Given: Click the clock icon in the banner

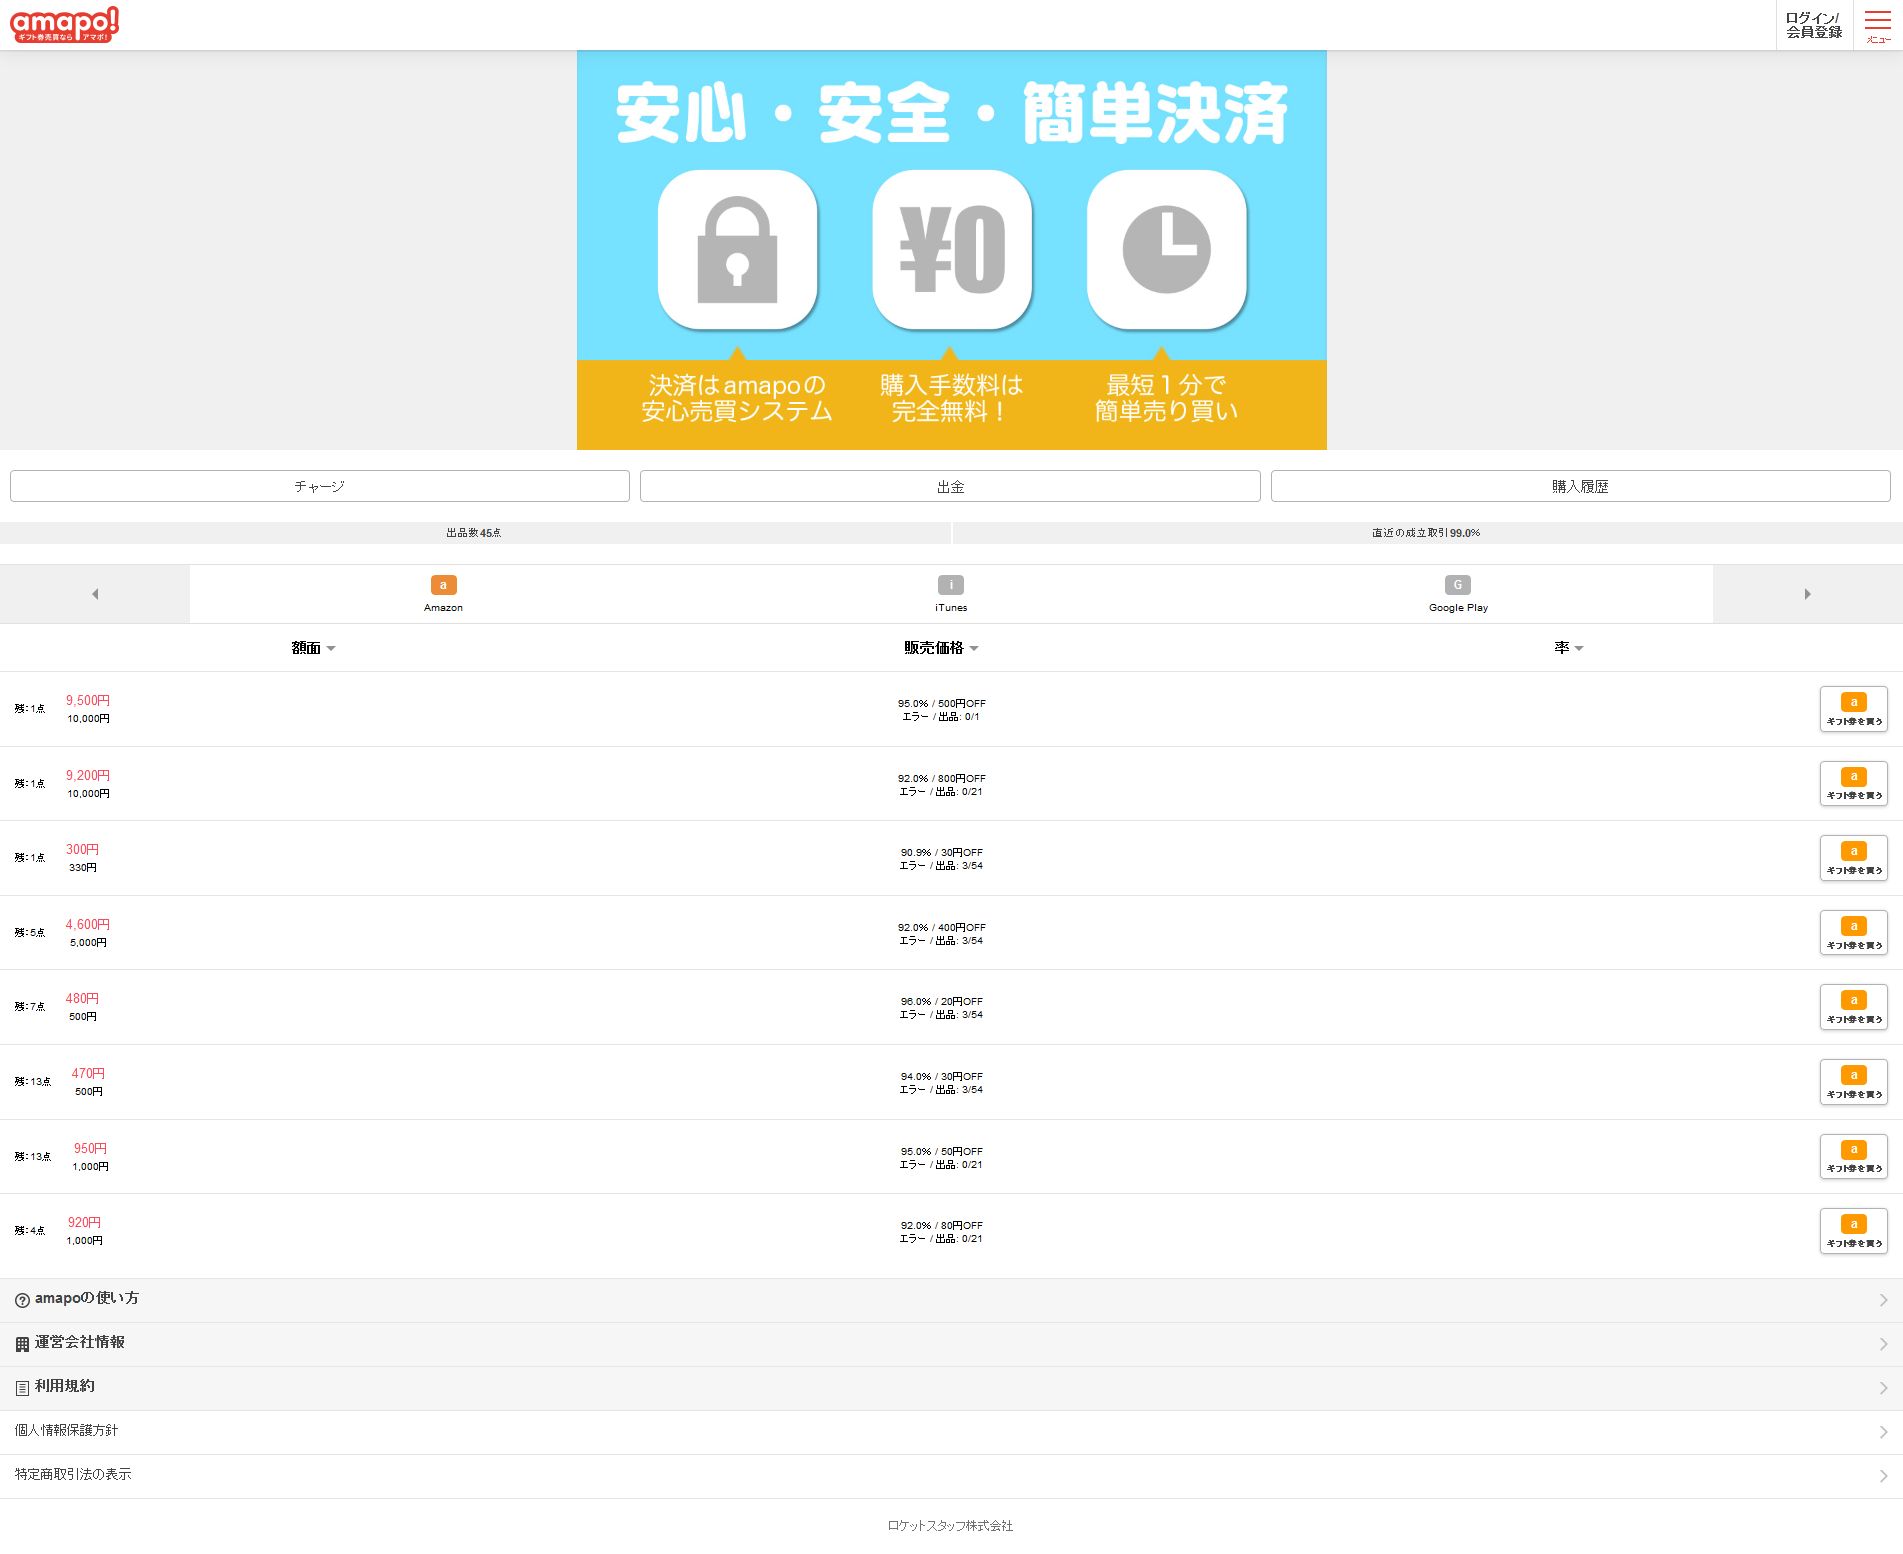Looking at the screenshot, I should tap(1166, 250).
